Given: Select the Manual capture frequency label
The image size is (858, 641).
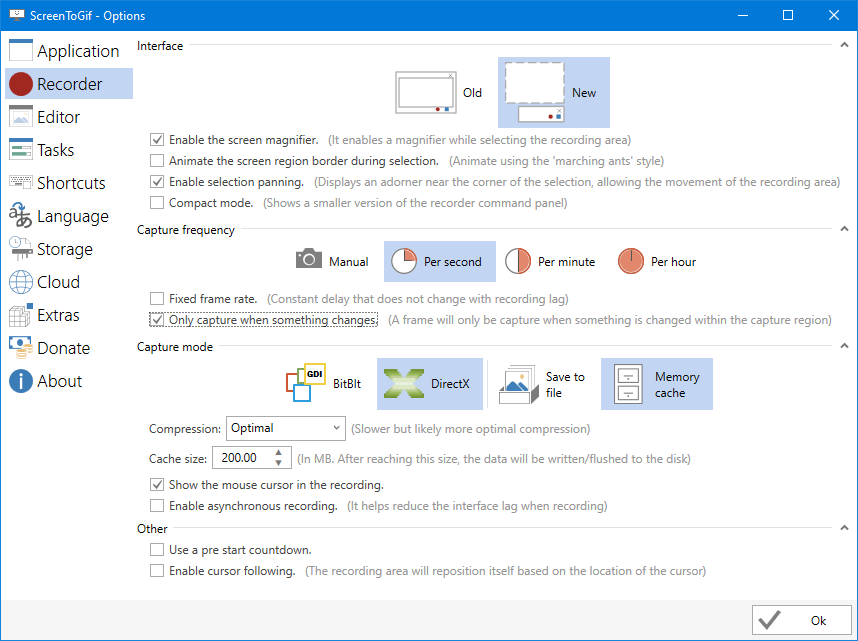Looking at the screenshot, I should [349, 262].
